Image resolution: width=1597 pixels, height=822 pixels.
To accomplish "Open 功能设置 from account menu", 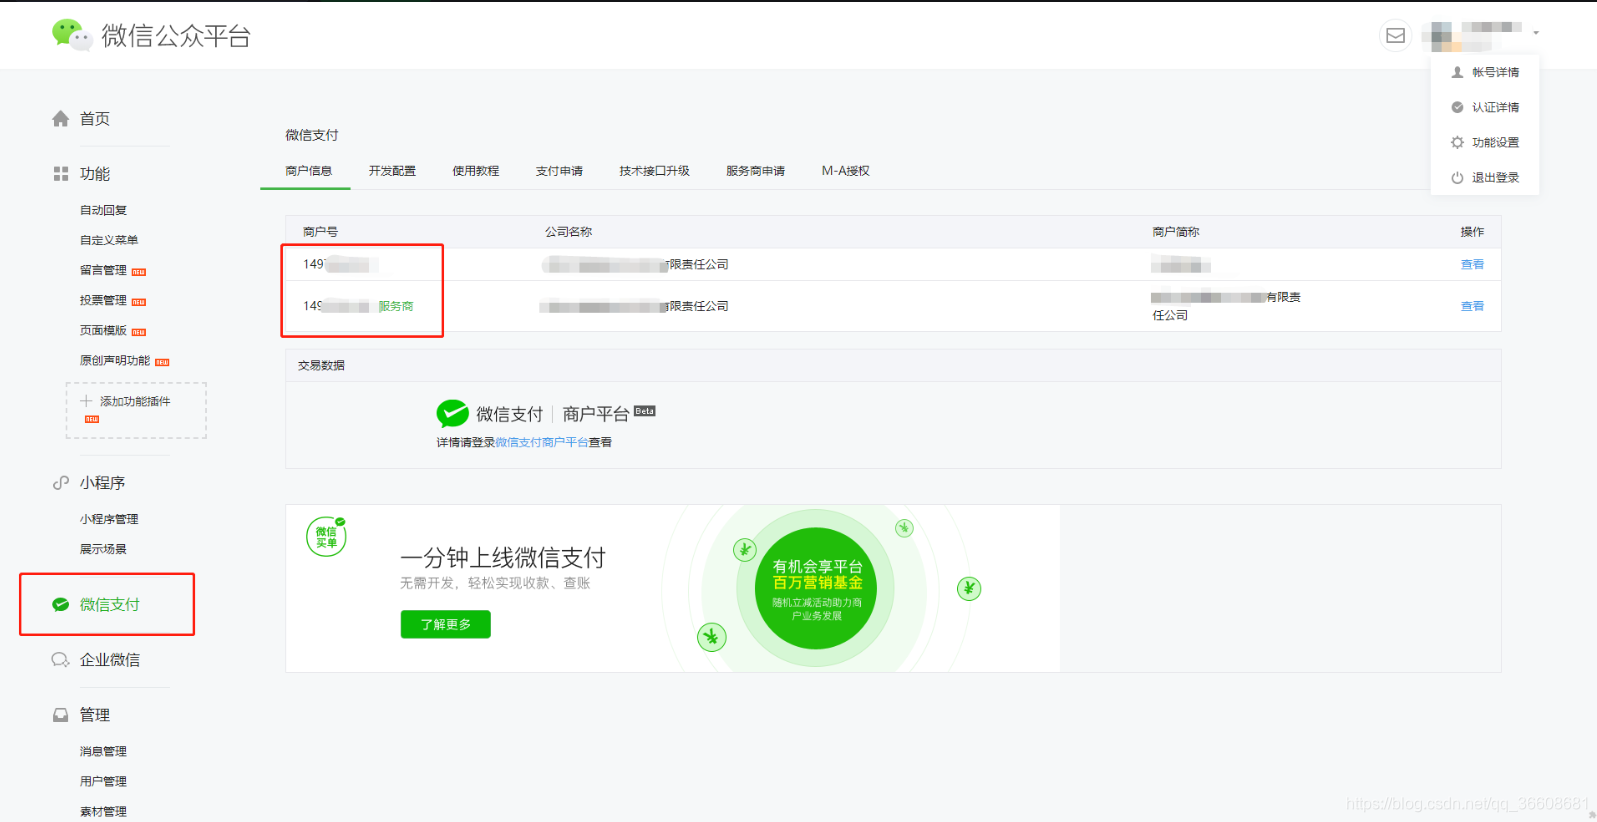I will coord(1495,142).
